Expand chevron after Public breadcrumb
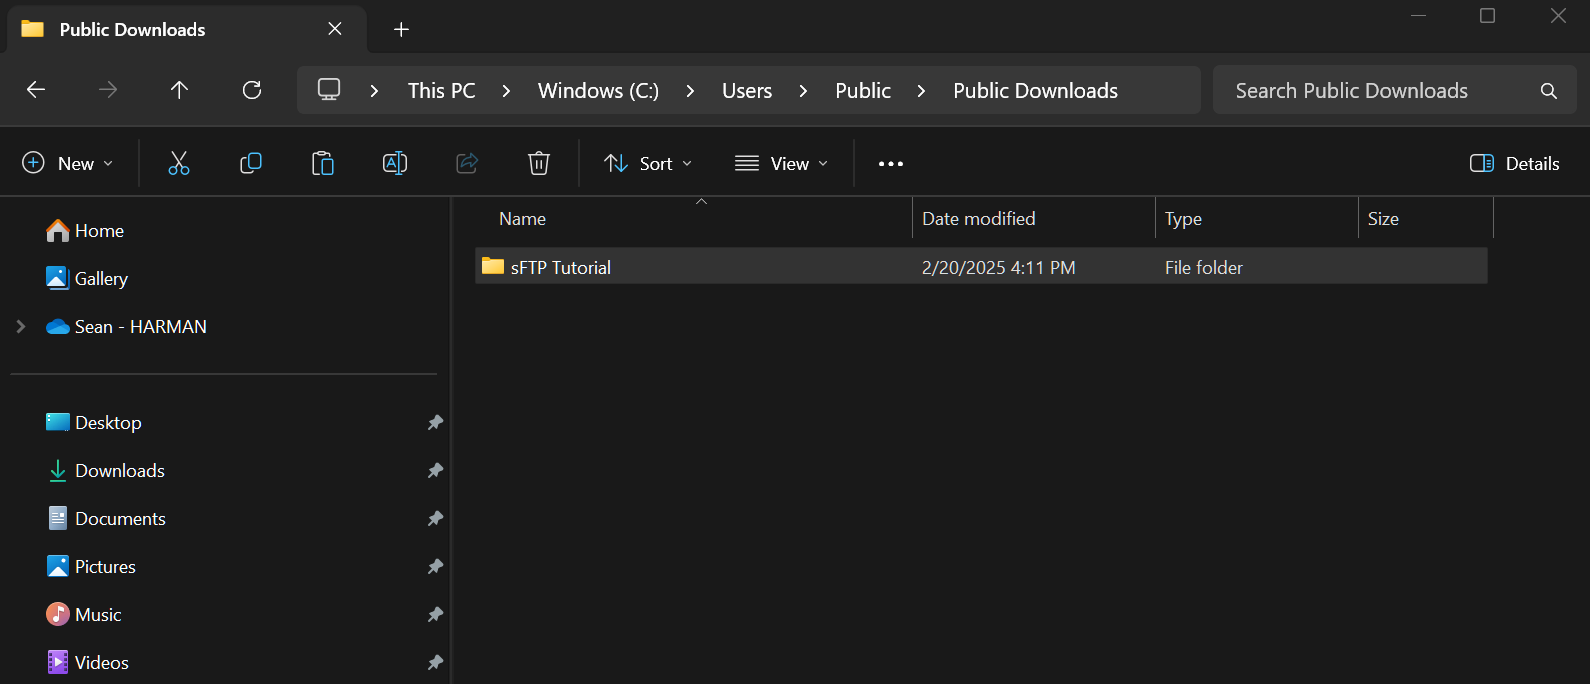This screenshot has height=684, width=1590. (921, 91)
